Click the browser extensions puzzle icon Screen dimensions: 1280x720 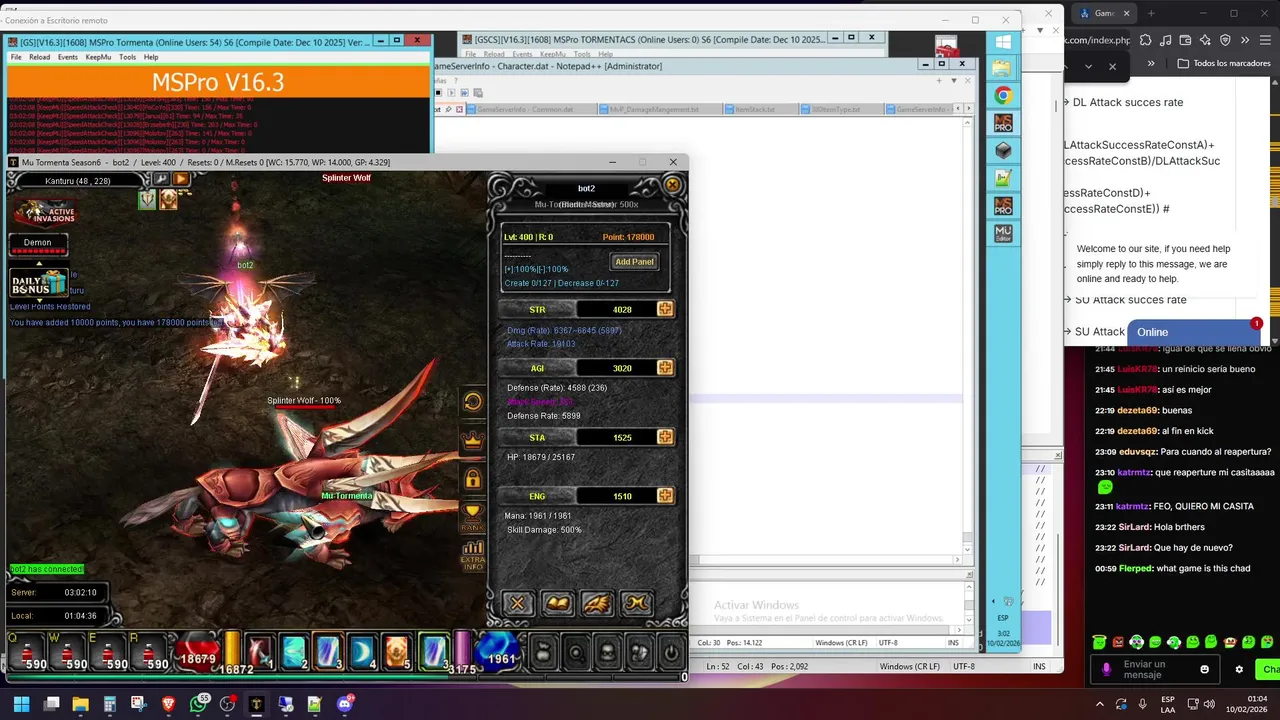[x=1146, y=40]
